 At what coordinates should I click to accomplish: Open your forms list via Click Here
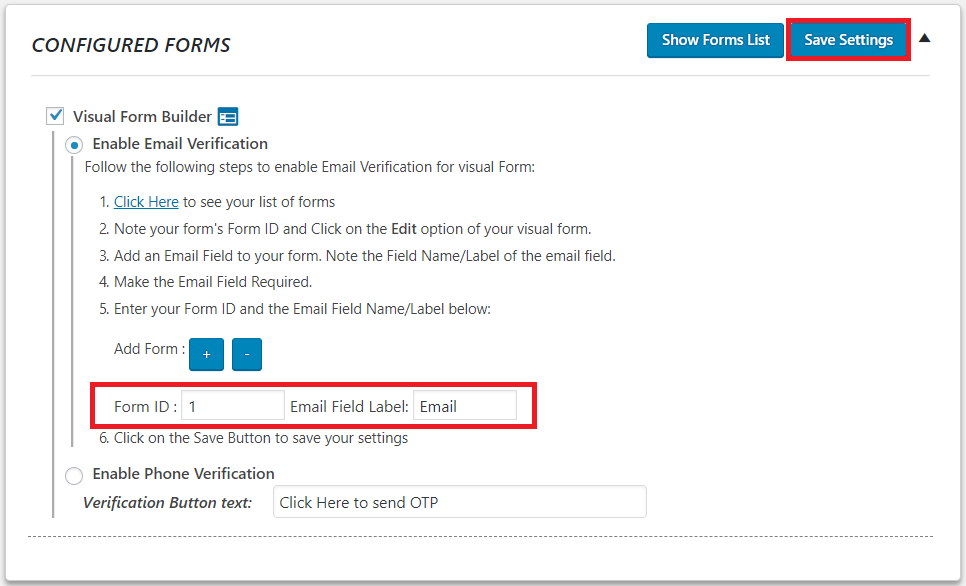click(146, 201)
